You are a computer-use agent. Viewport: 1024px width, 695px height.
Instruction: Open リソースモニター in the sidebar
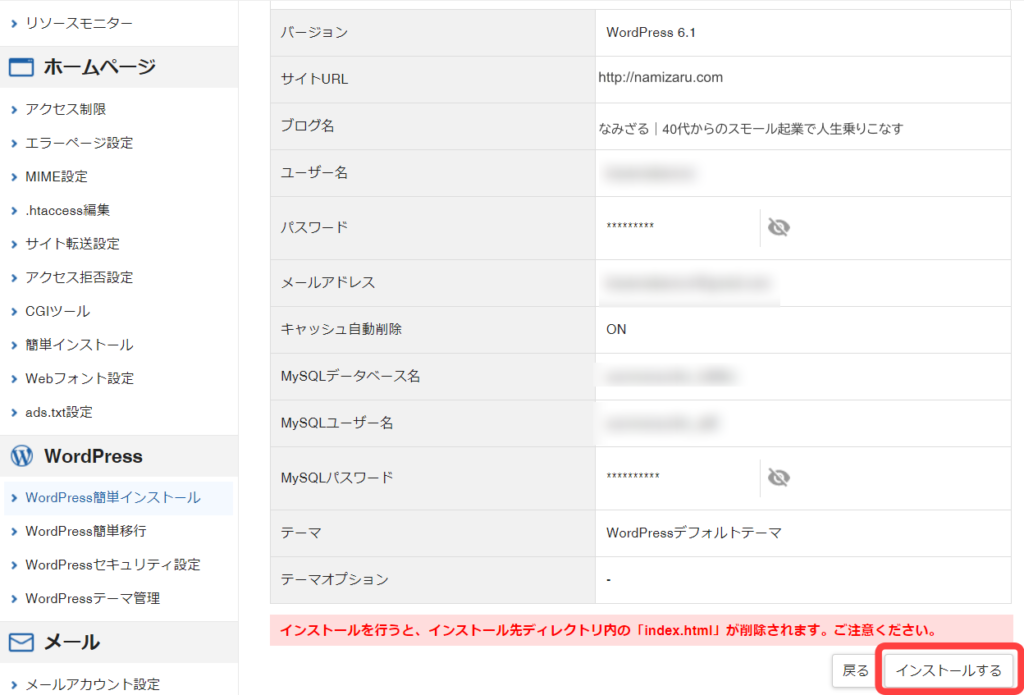point(78,24)
